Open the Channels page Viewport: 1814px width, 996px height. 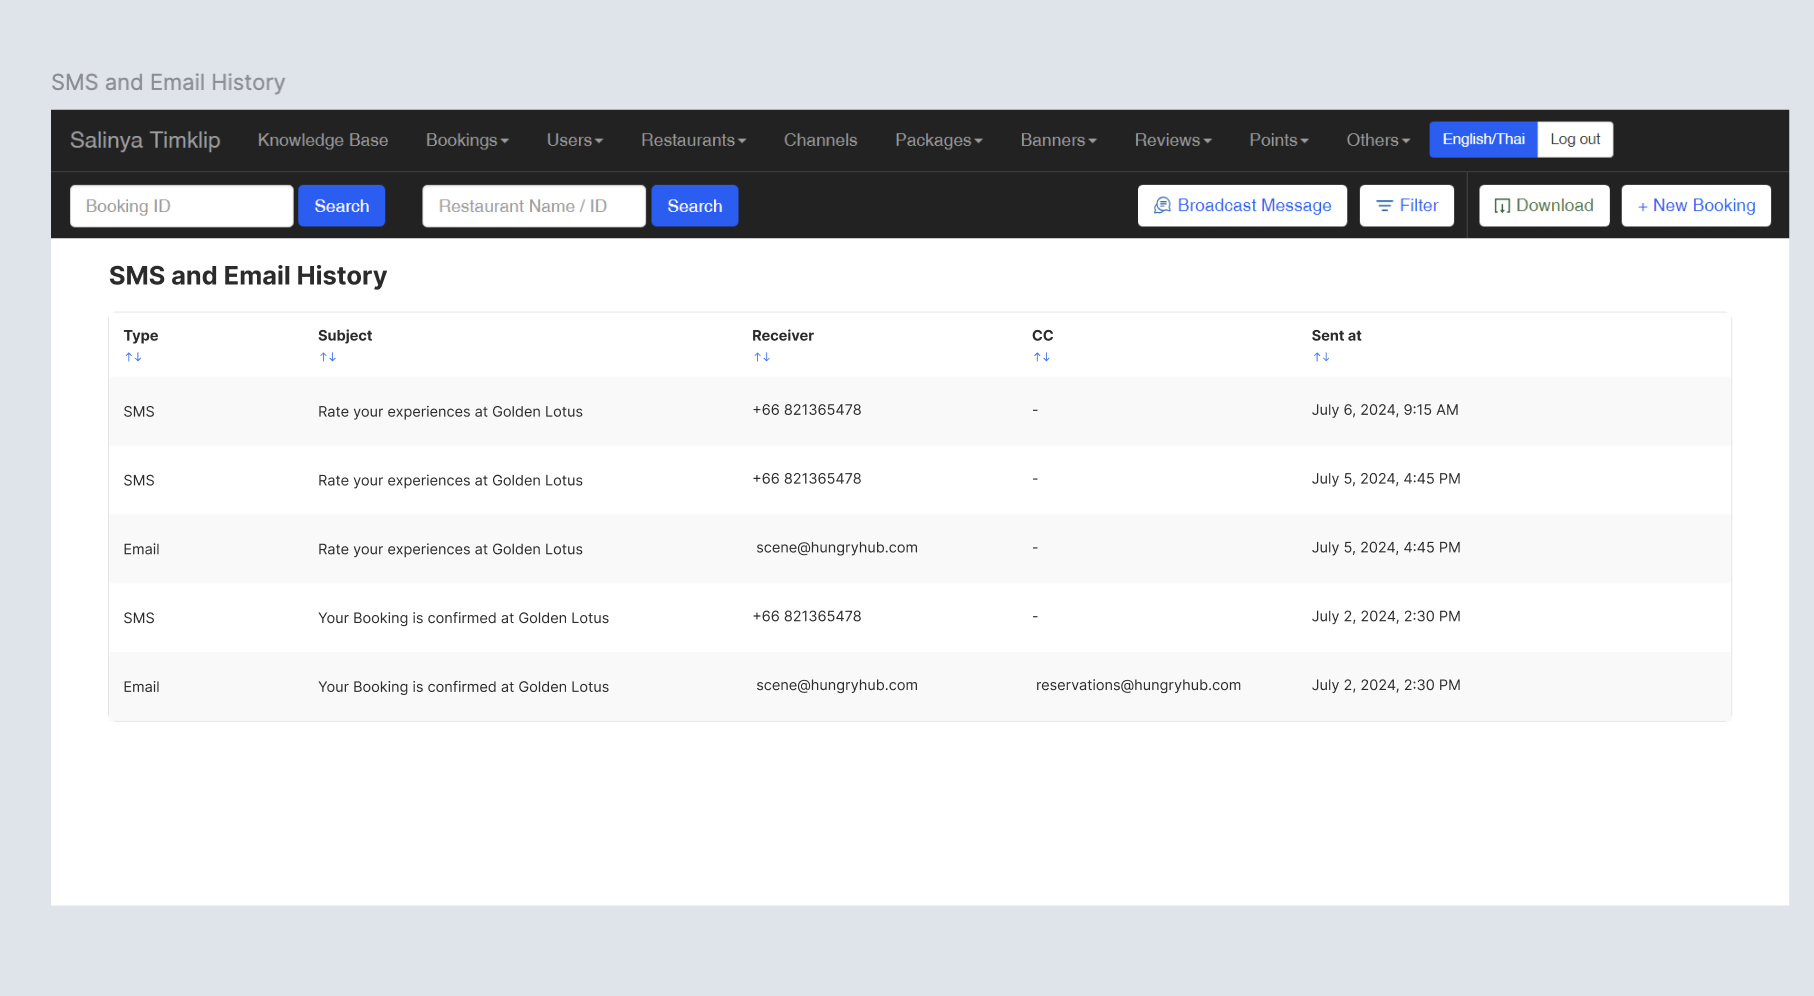pyautogui.click(x=820, y=140)
